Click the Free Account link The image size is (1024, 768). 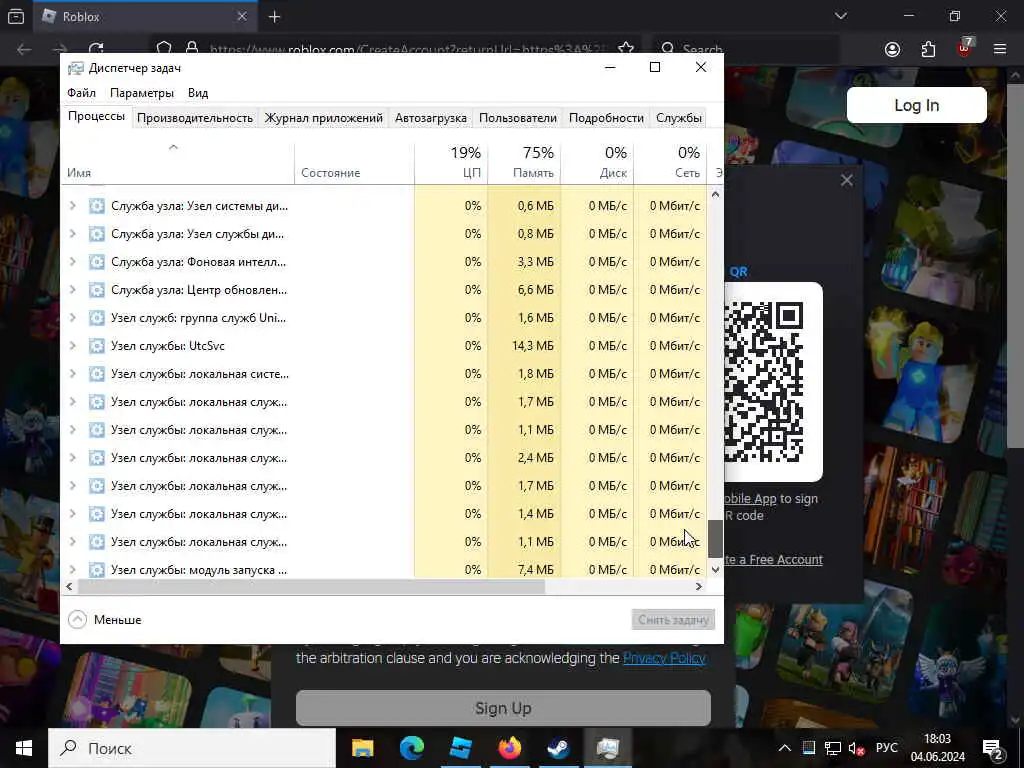[774, 560]
